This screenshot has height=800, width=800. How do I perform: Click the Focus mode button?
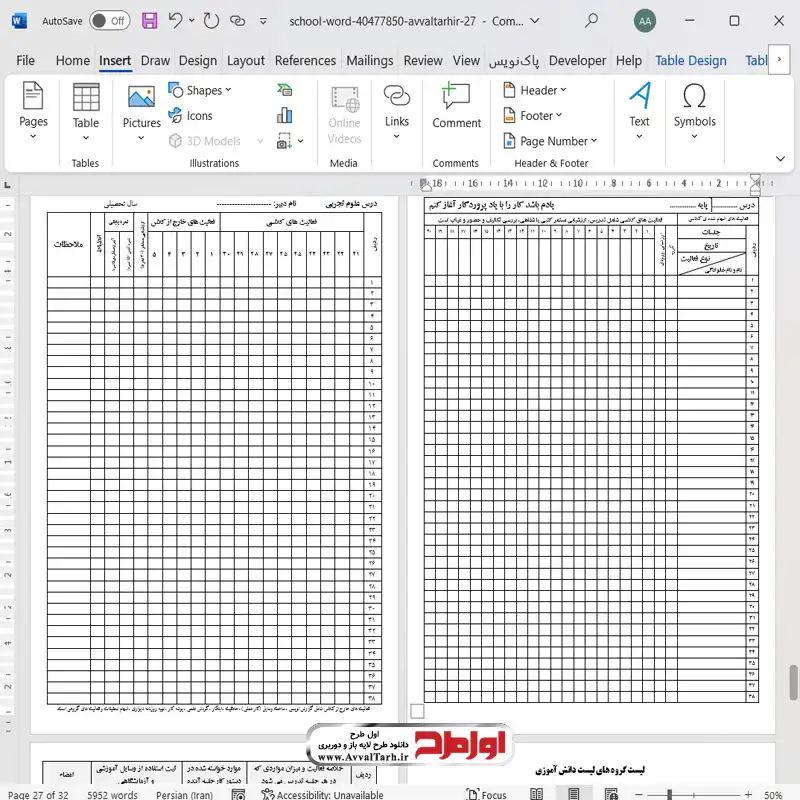(487, 794)
